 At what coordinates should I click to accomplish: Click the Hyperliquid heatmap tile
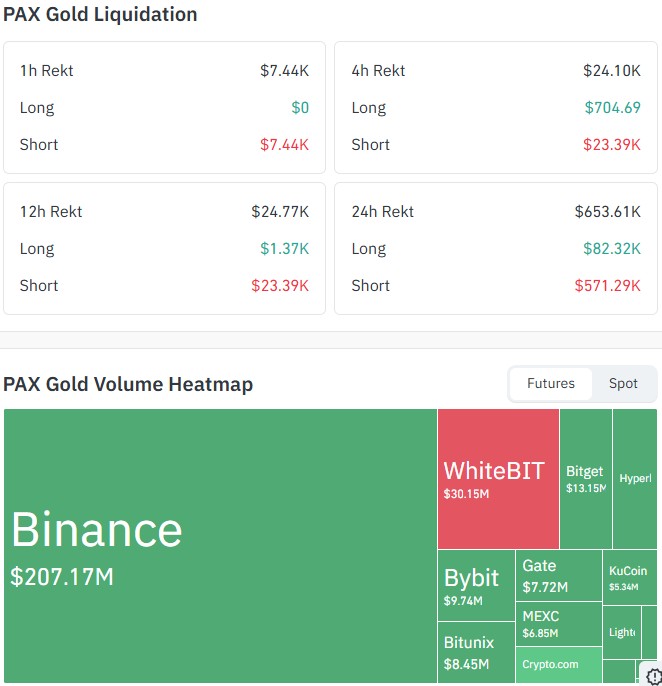tap(635, 479)
